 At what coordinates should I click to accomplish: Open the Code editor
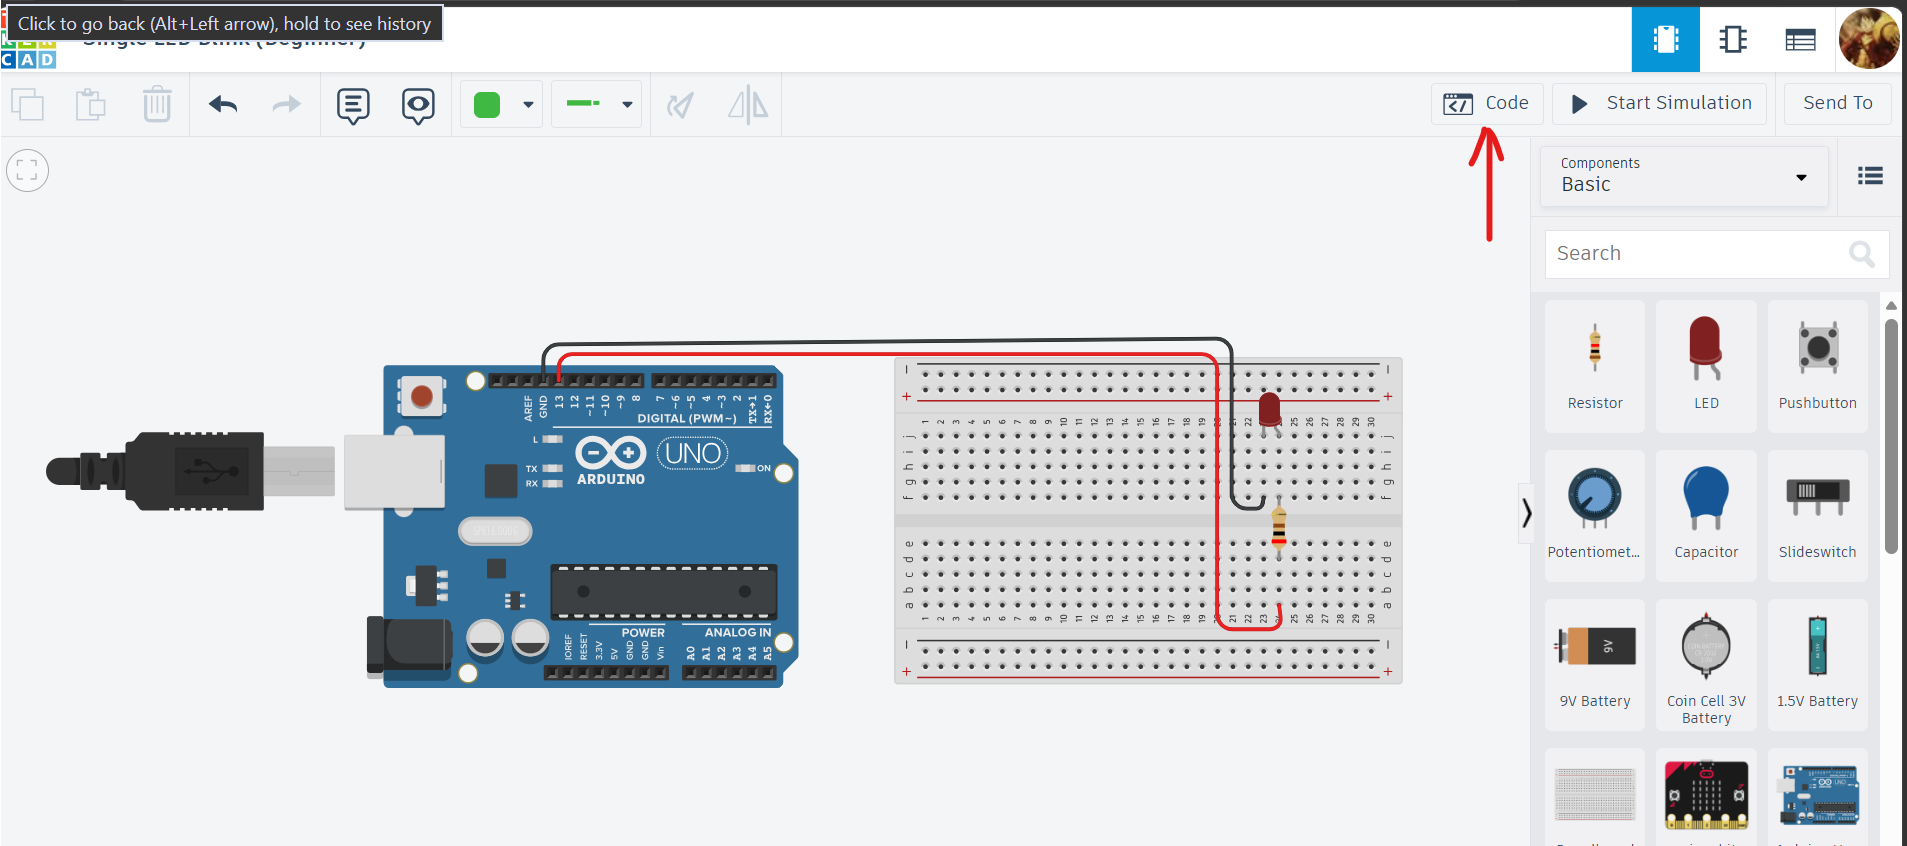1487,103
